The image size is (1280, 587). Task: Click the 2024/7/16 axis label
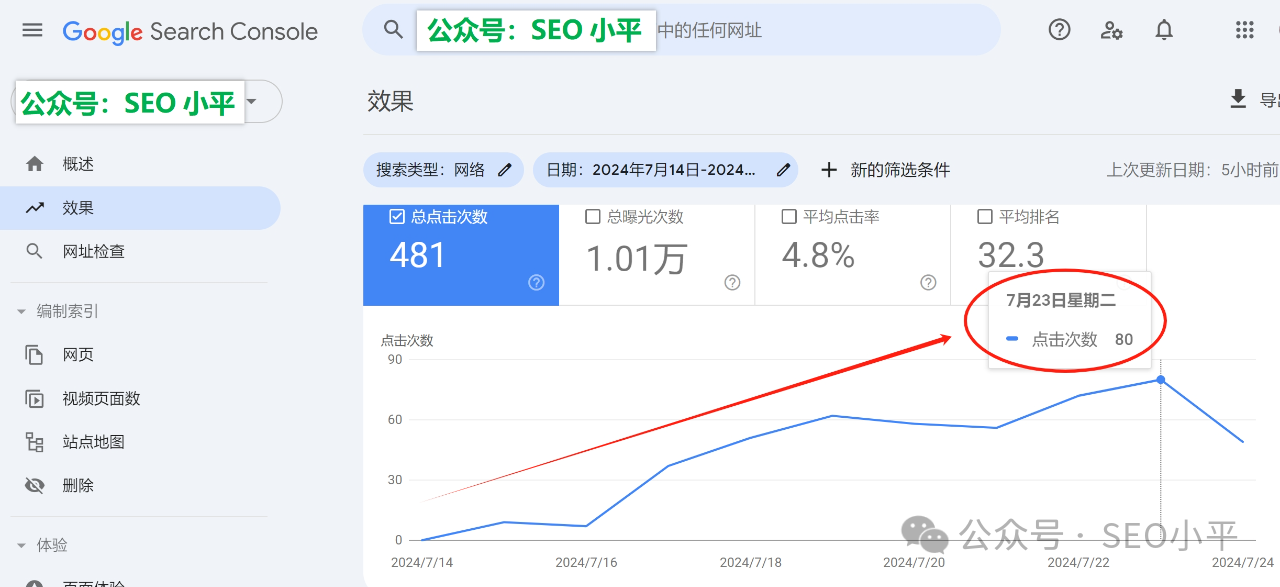[586, 563]
